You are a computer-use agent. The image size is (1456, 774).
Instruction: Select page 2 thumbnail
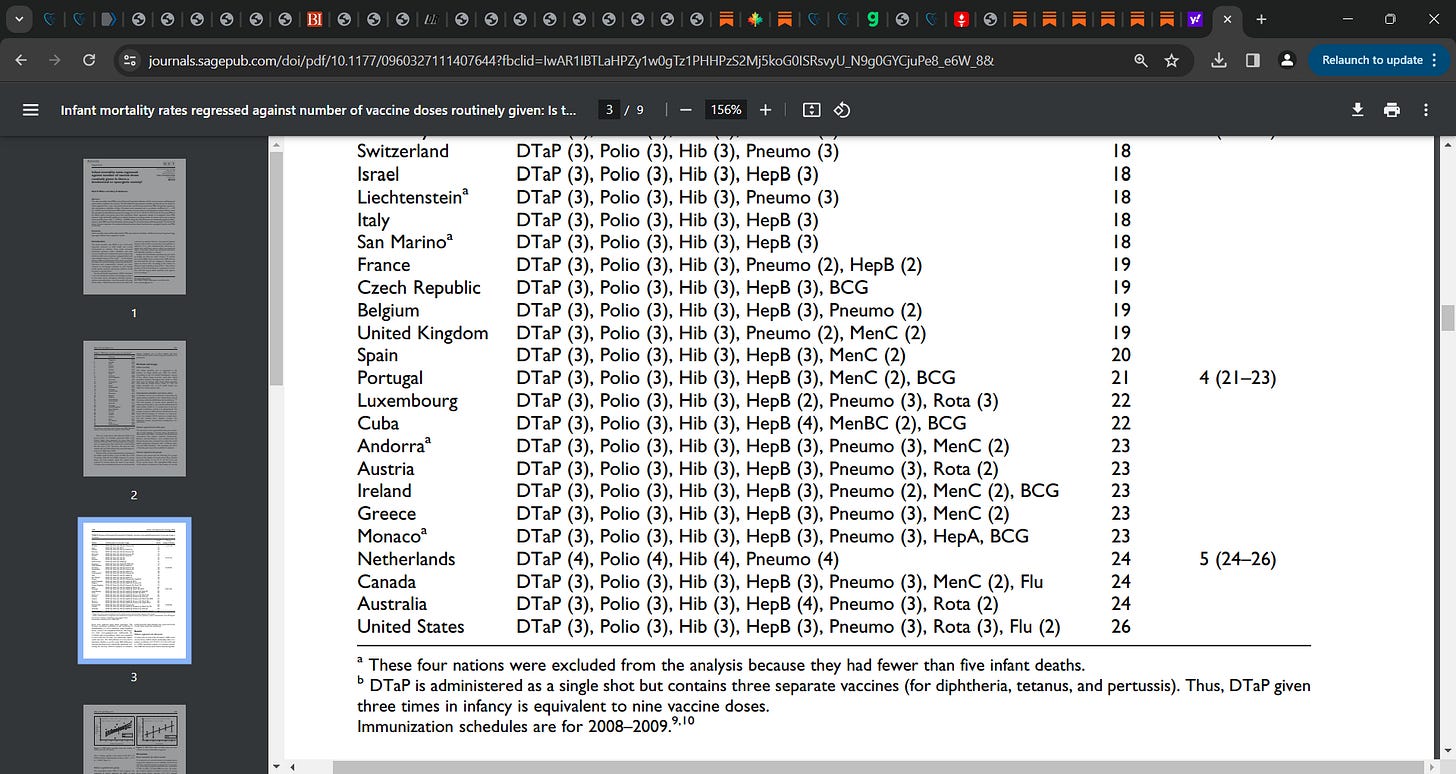[134, 408]
